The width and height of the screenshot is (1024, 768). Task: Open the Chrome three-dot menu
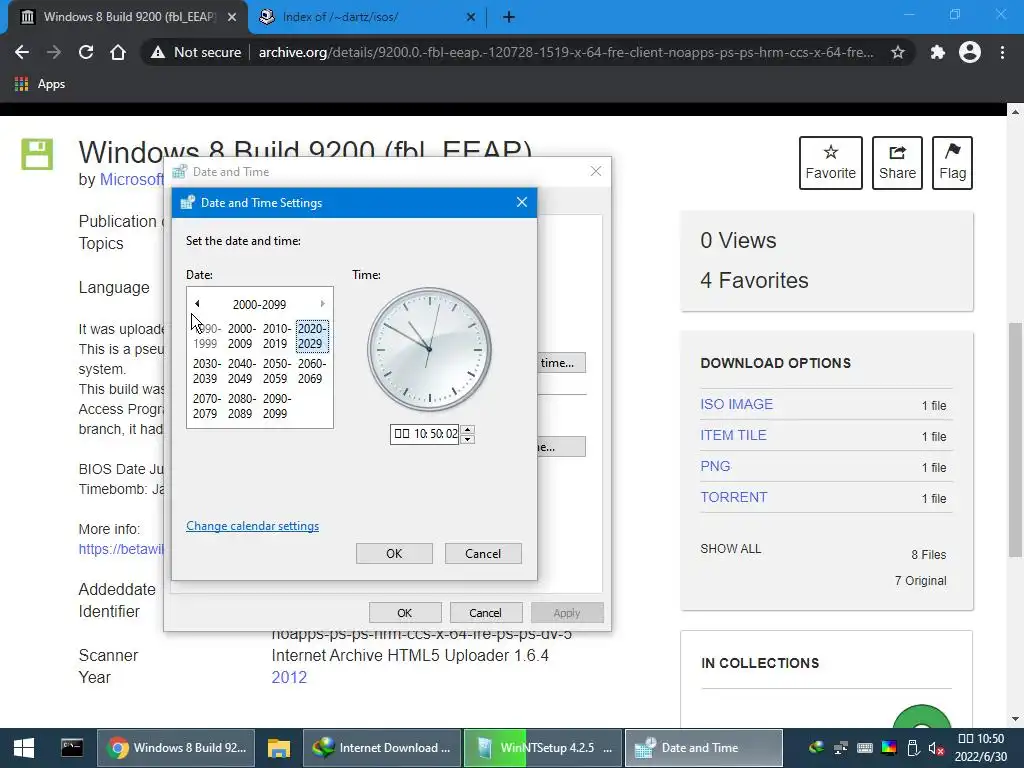1002,52
